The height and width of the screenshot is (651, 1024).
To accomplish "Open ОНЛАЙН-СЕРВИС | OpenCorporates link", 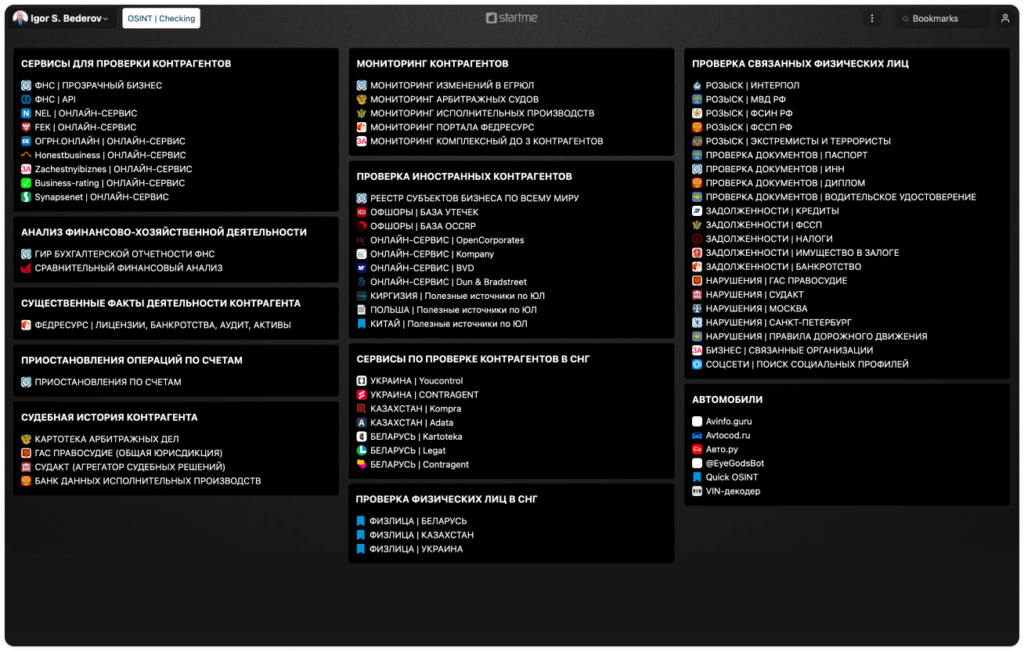I will pyautogui.click(x=447, y=240).
